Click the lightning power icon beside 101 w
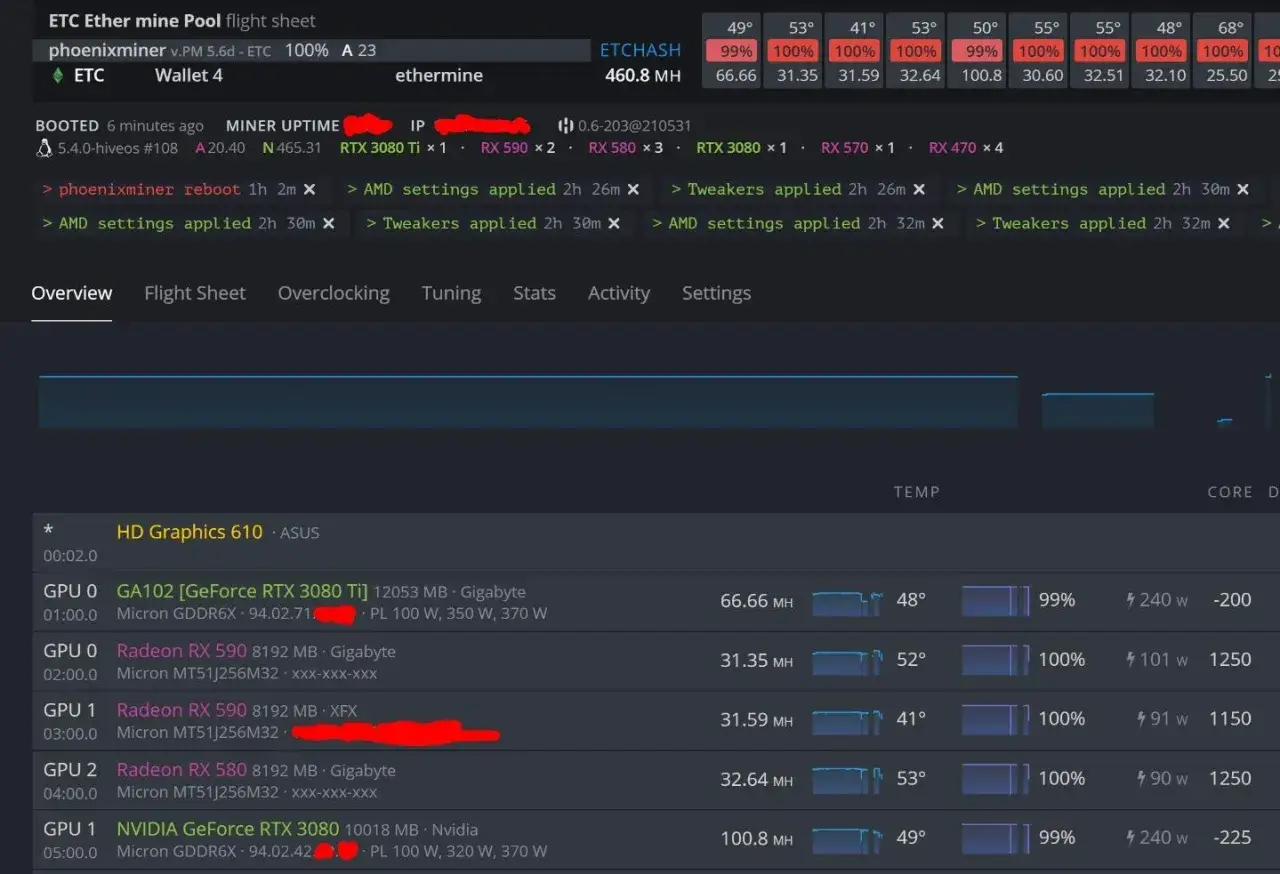 pos(1130,659)
